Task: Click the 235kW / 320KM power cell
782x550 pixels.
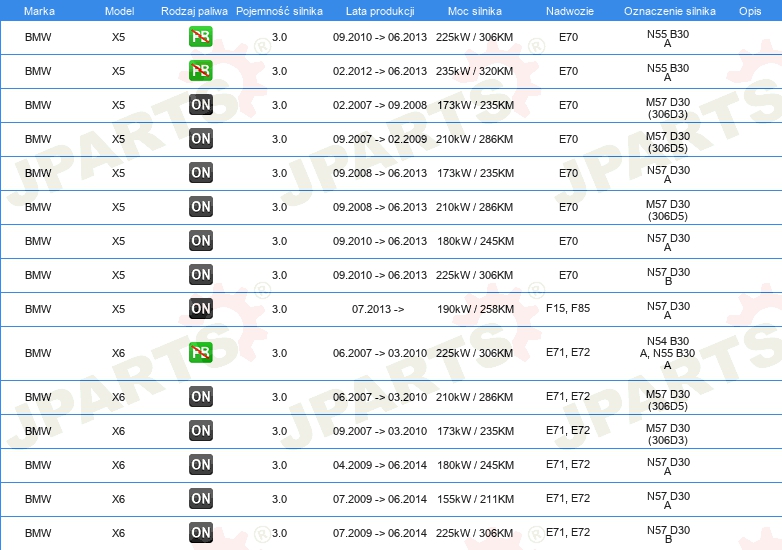Action: [474, 71]
